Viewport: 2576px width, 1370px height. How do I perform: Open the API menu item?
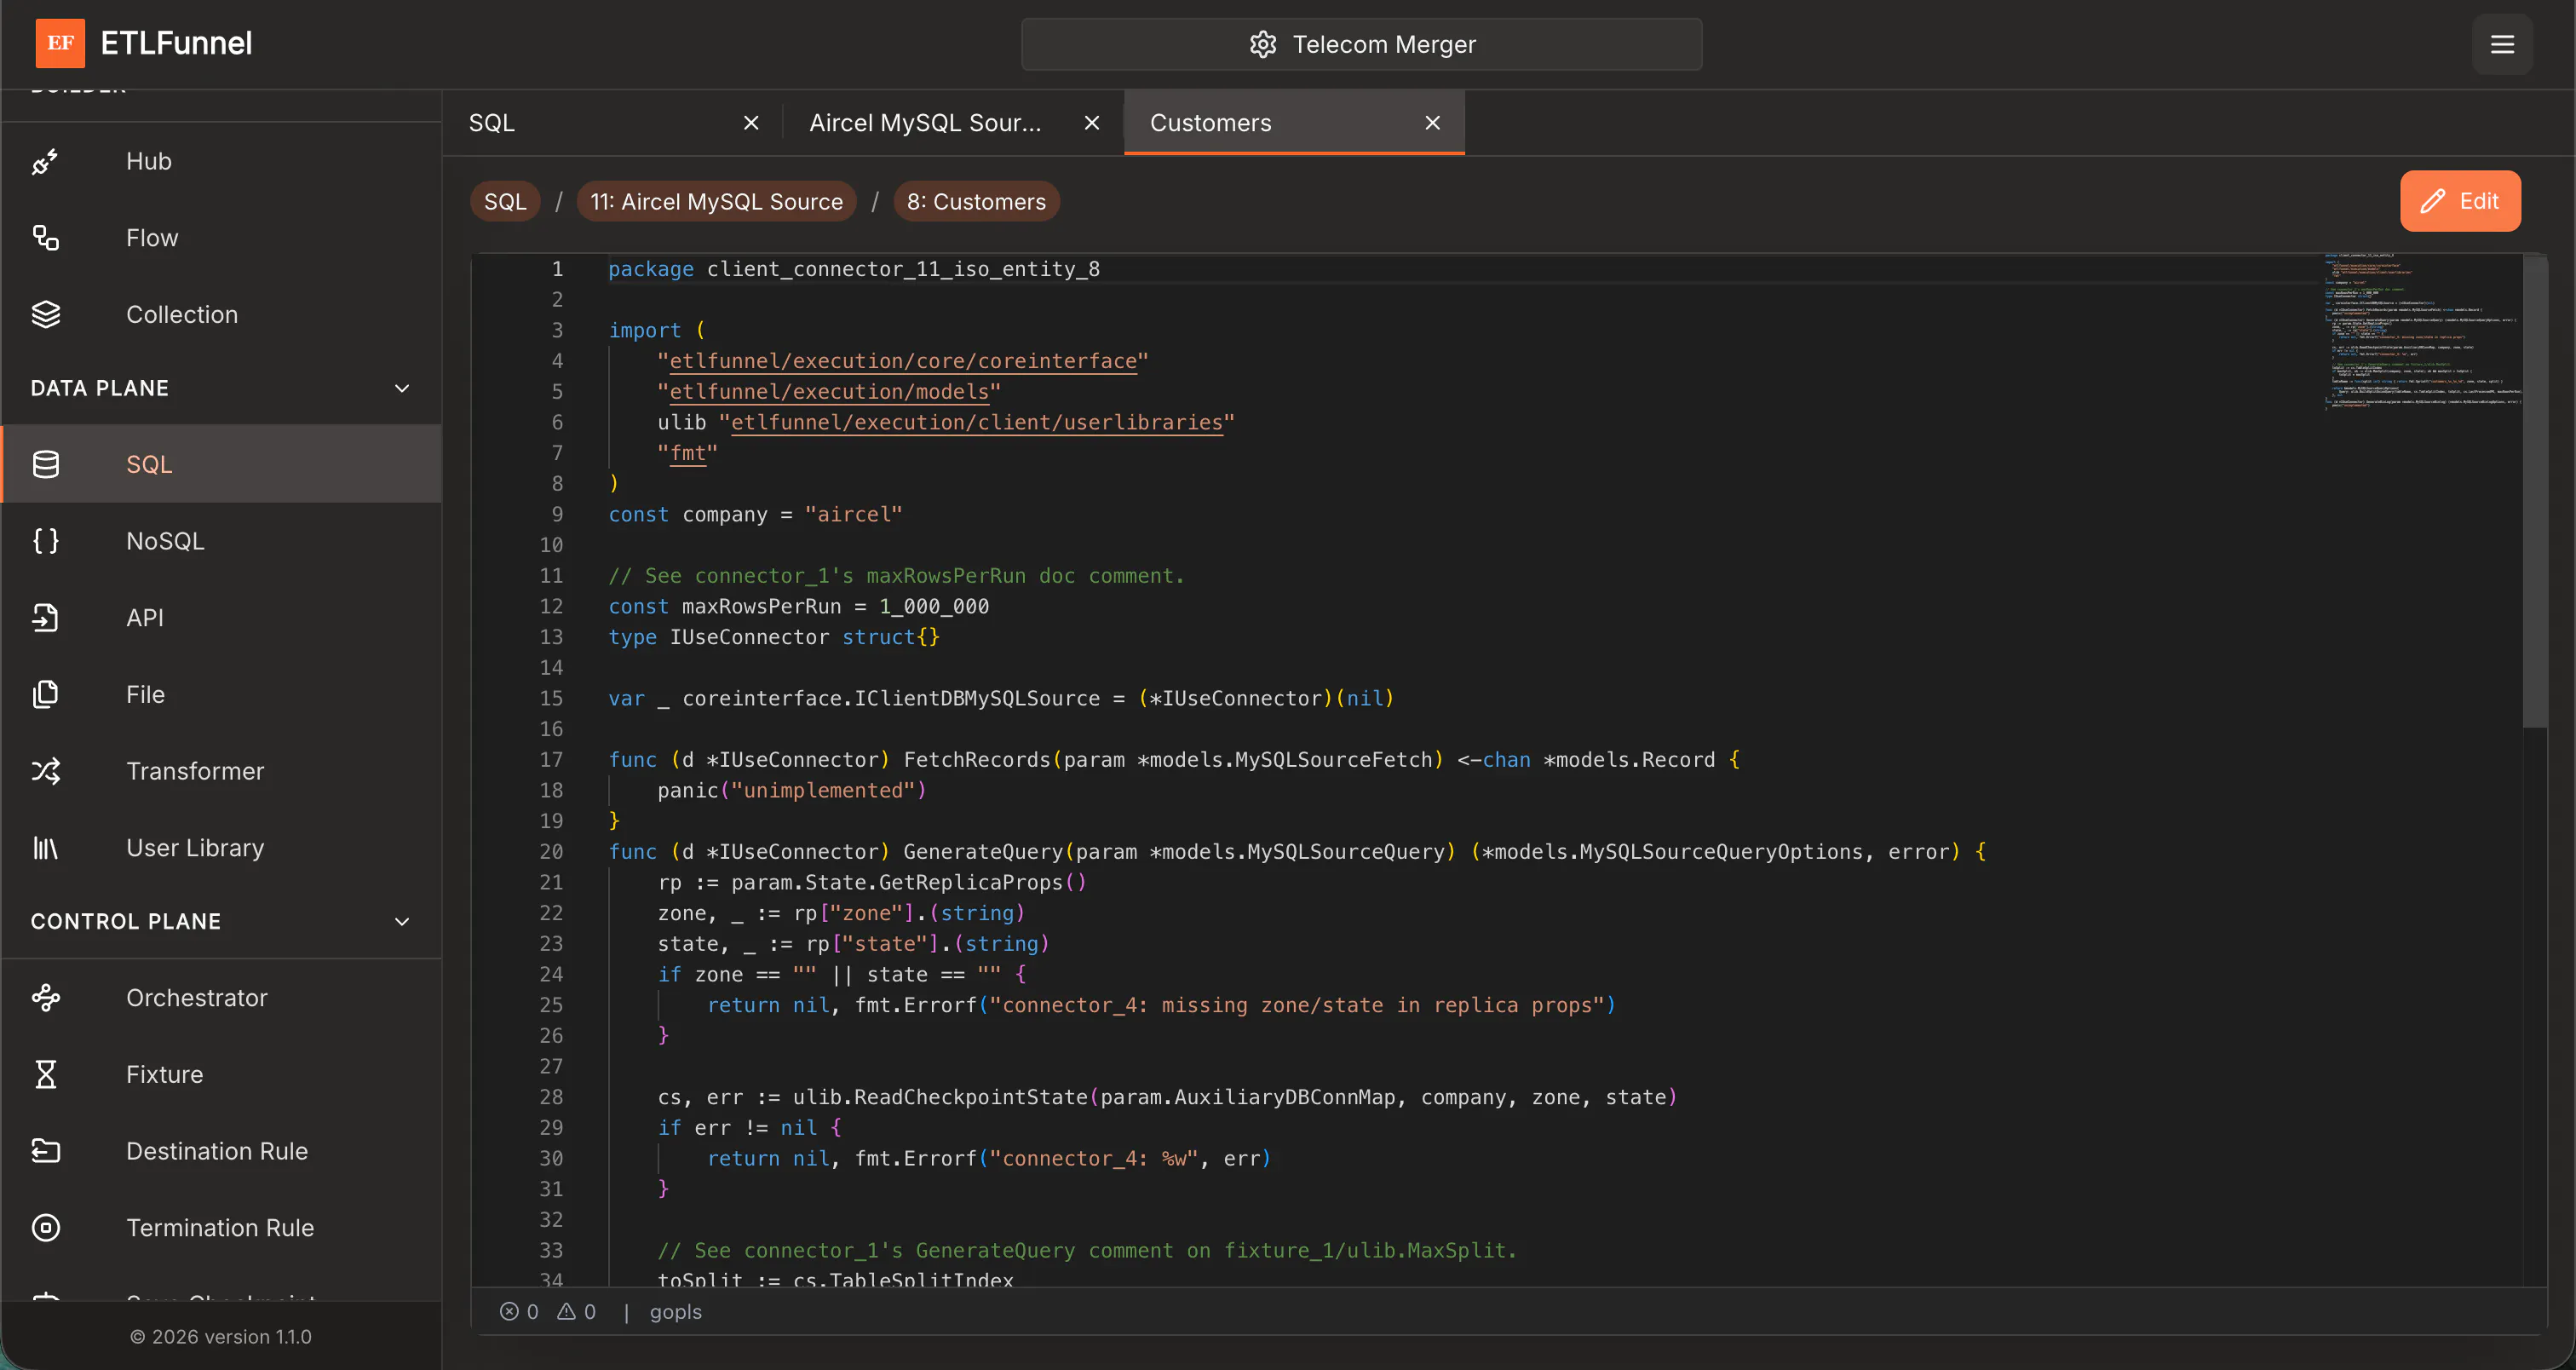[222, 618]
